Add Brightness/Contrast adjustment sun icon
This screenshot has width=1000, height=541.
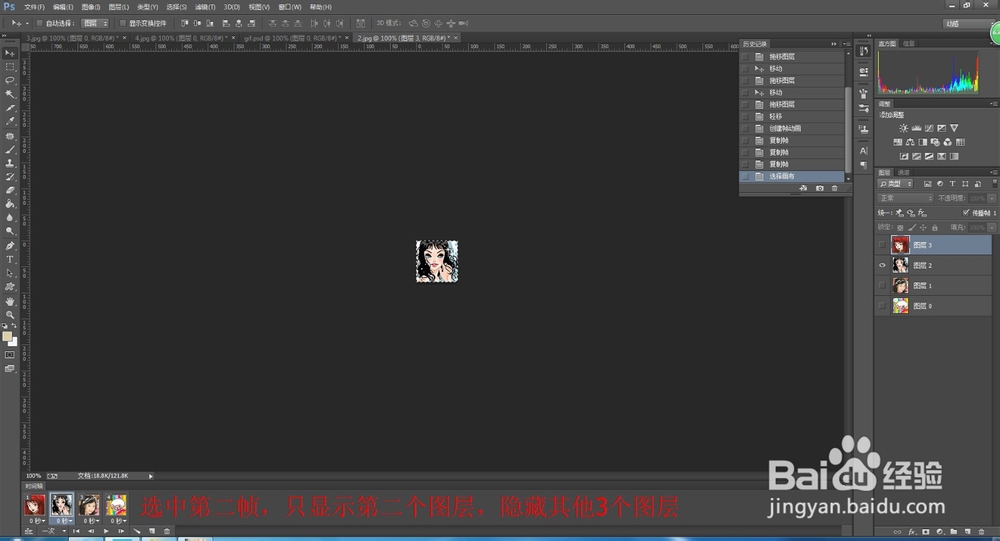click(x=903, y=128)
